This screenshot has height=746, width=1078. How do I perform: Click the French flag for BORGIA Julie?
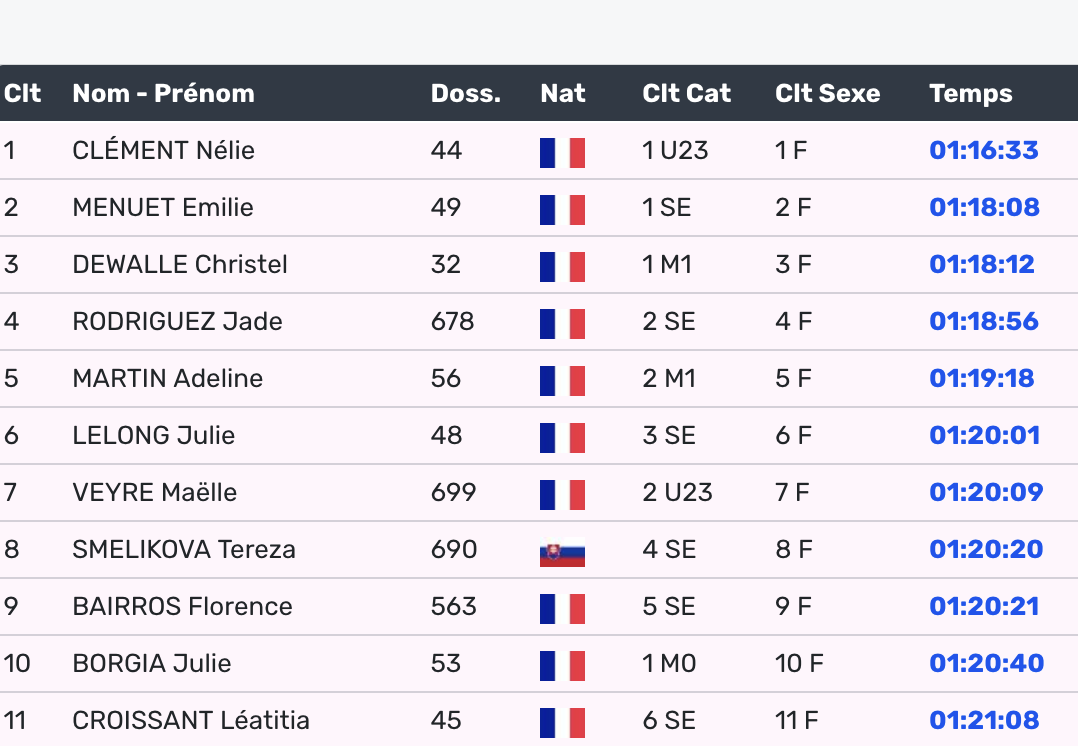[x=562, y=665]
